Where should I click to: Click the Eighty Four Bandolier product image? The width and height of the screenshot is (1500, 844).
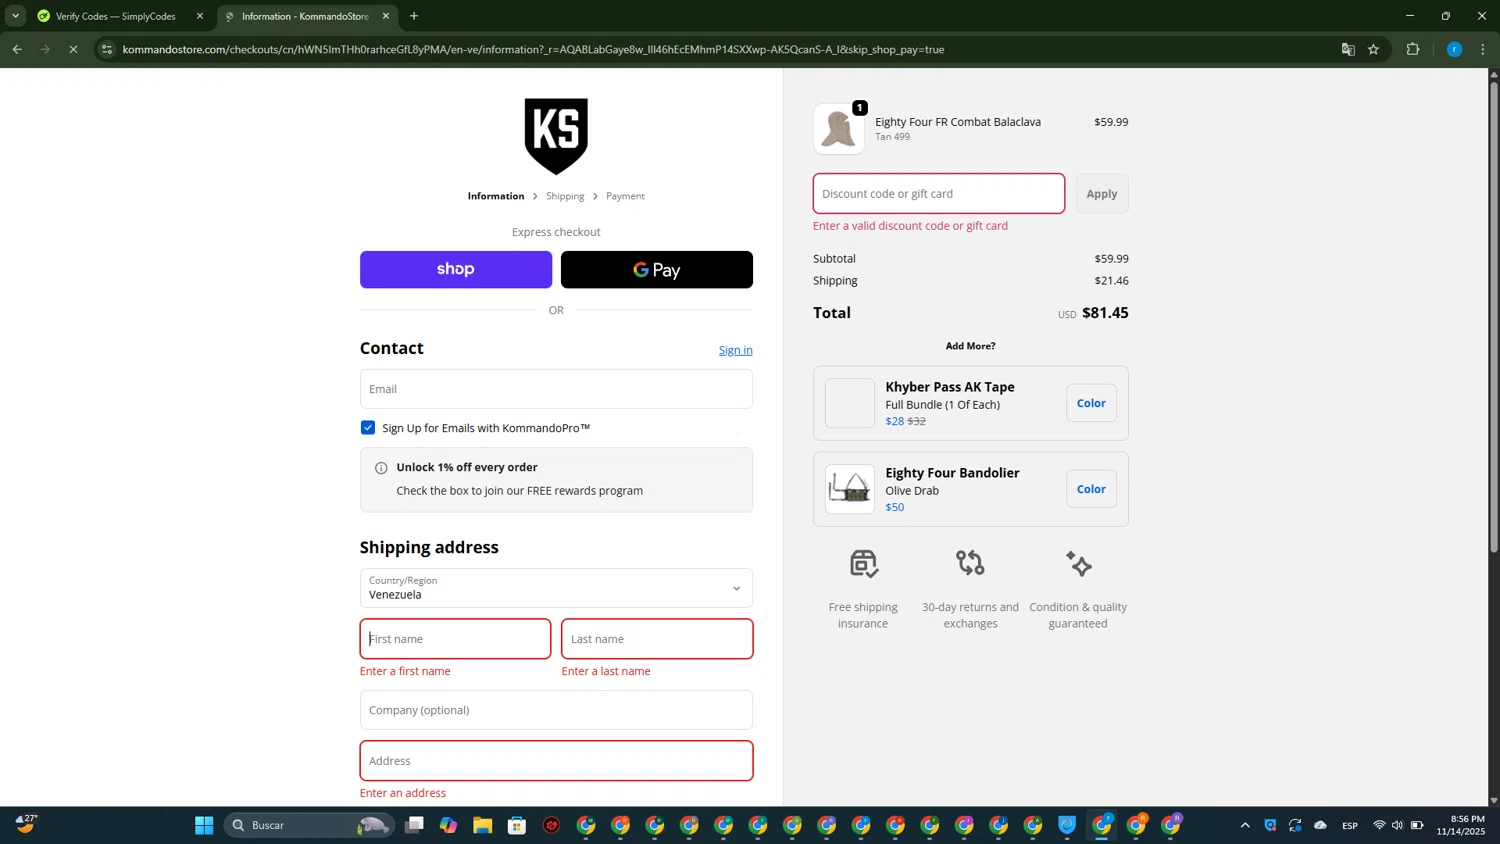pyautogui.click(x=850, y=489)
